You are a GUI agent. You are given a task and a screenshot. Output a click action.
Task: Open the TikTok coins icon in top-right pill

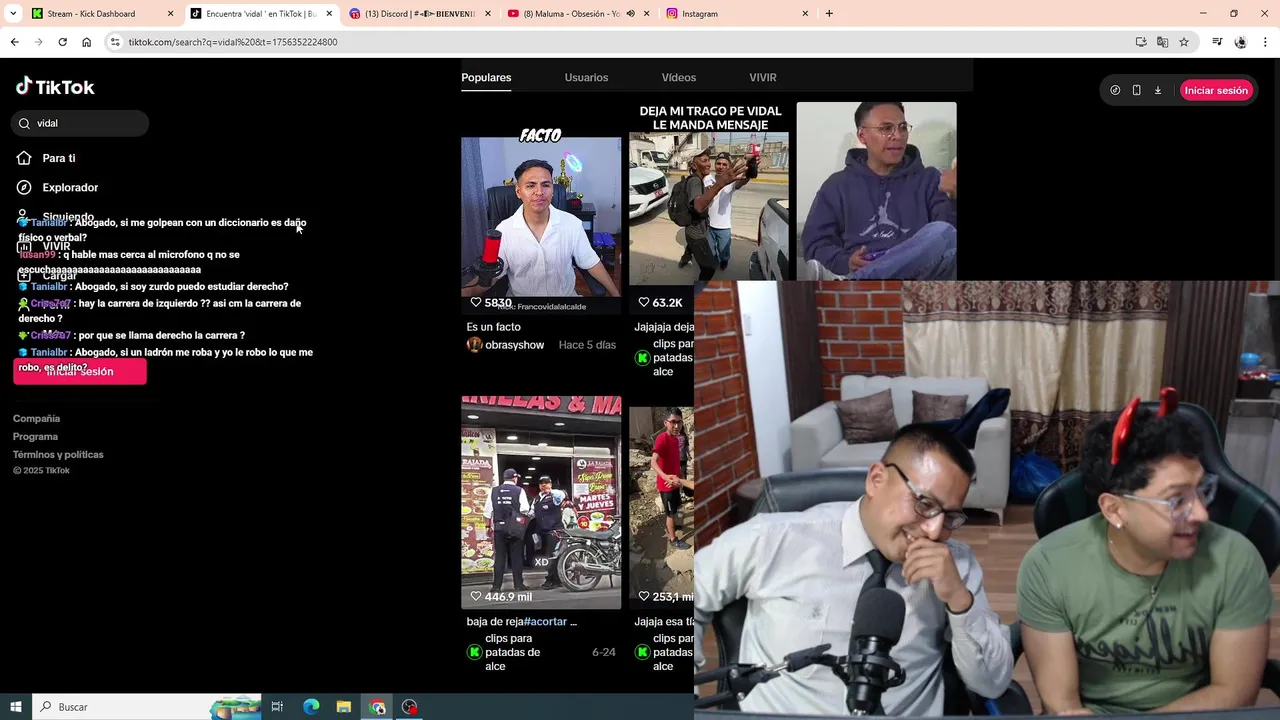click(x=1115, y=90)
